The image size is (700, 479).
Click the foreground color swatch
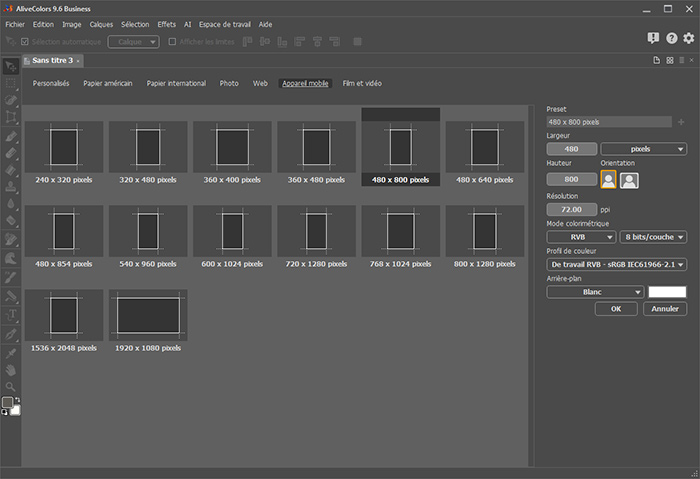coord(7,402)
